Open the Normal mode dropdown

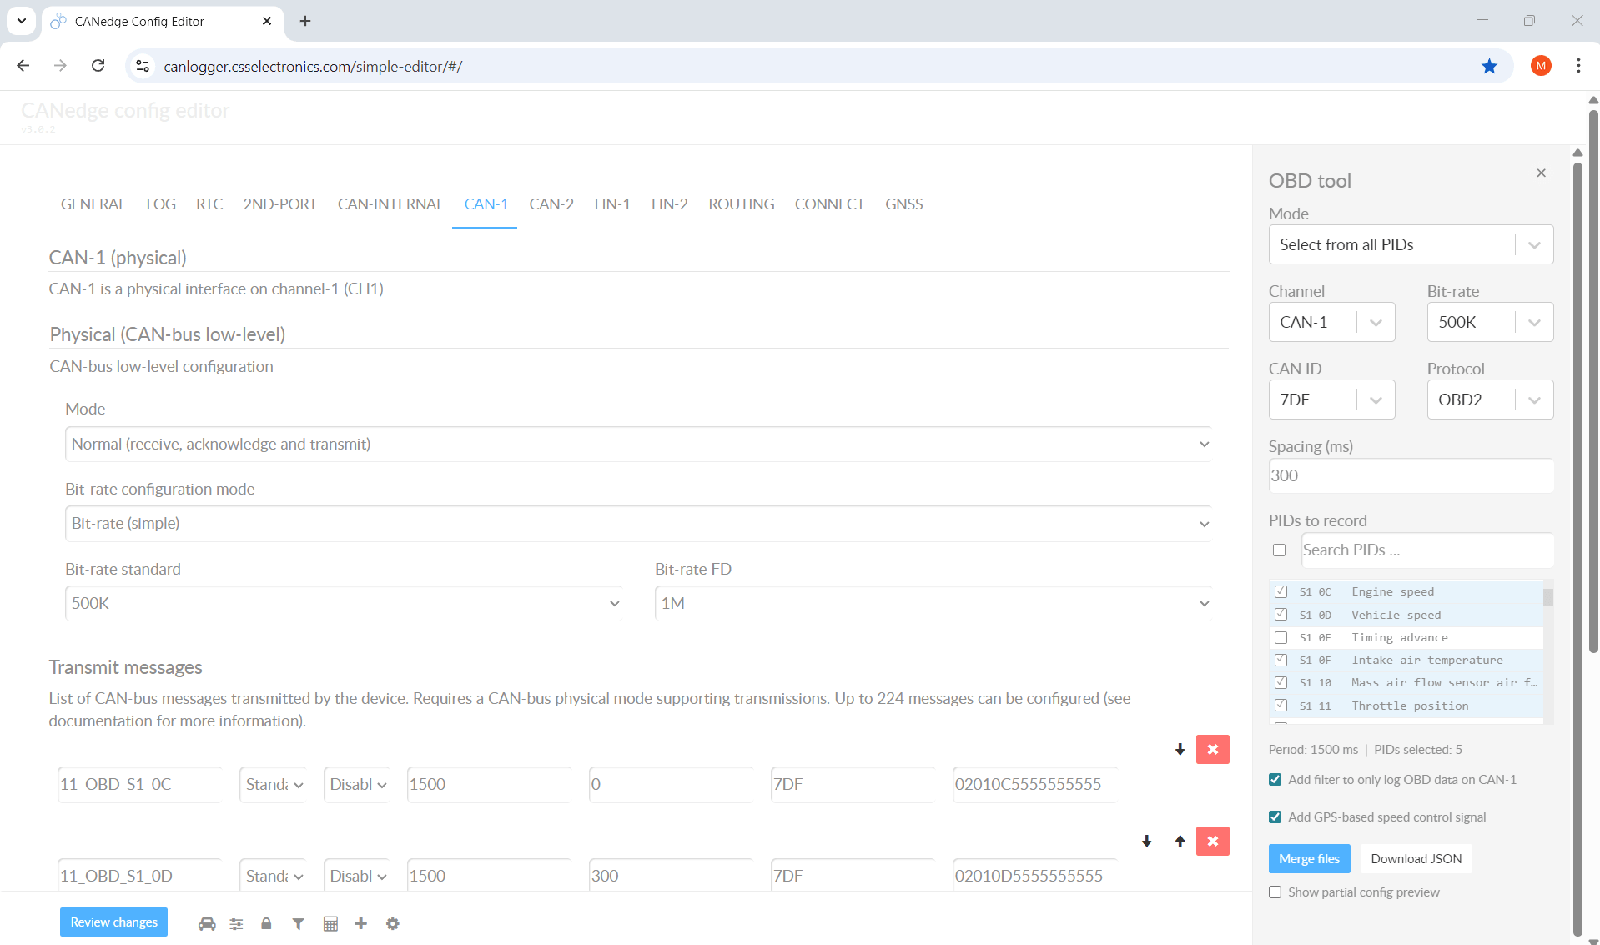(x=638, y=444)
